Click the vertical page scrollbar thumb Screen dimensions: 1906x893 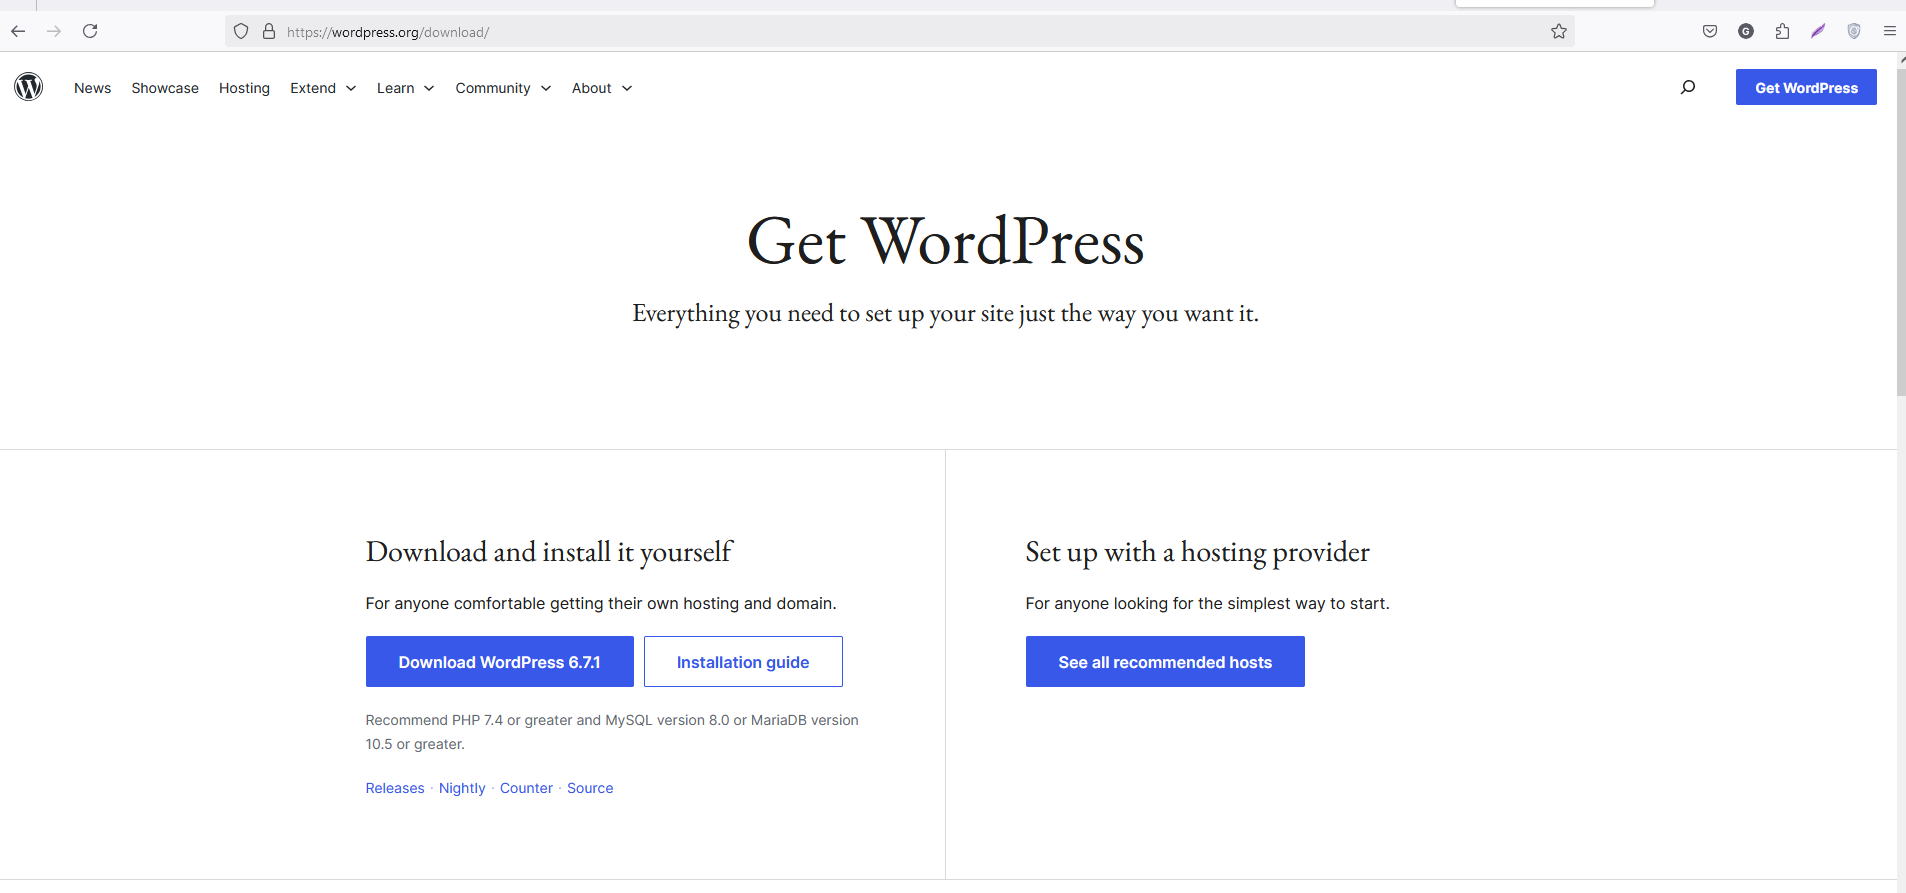click(1901, 230)
